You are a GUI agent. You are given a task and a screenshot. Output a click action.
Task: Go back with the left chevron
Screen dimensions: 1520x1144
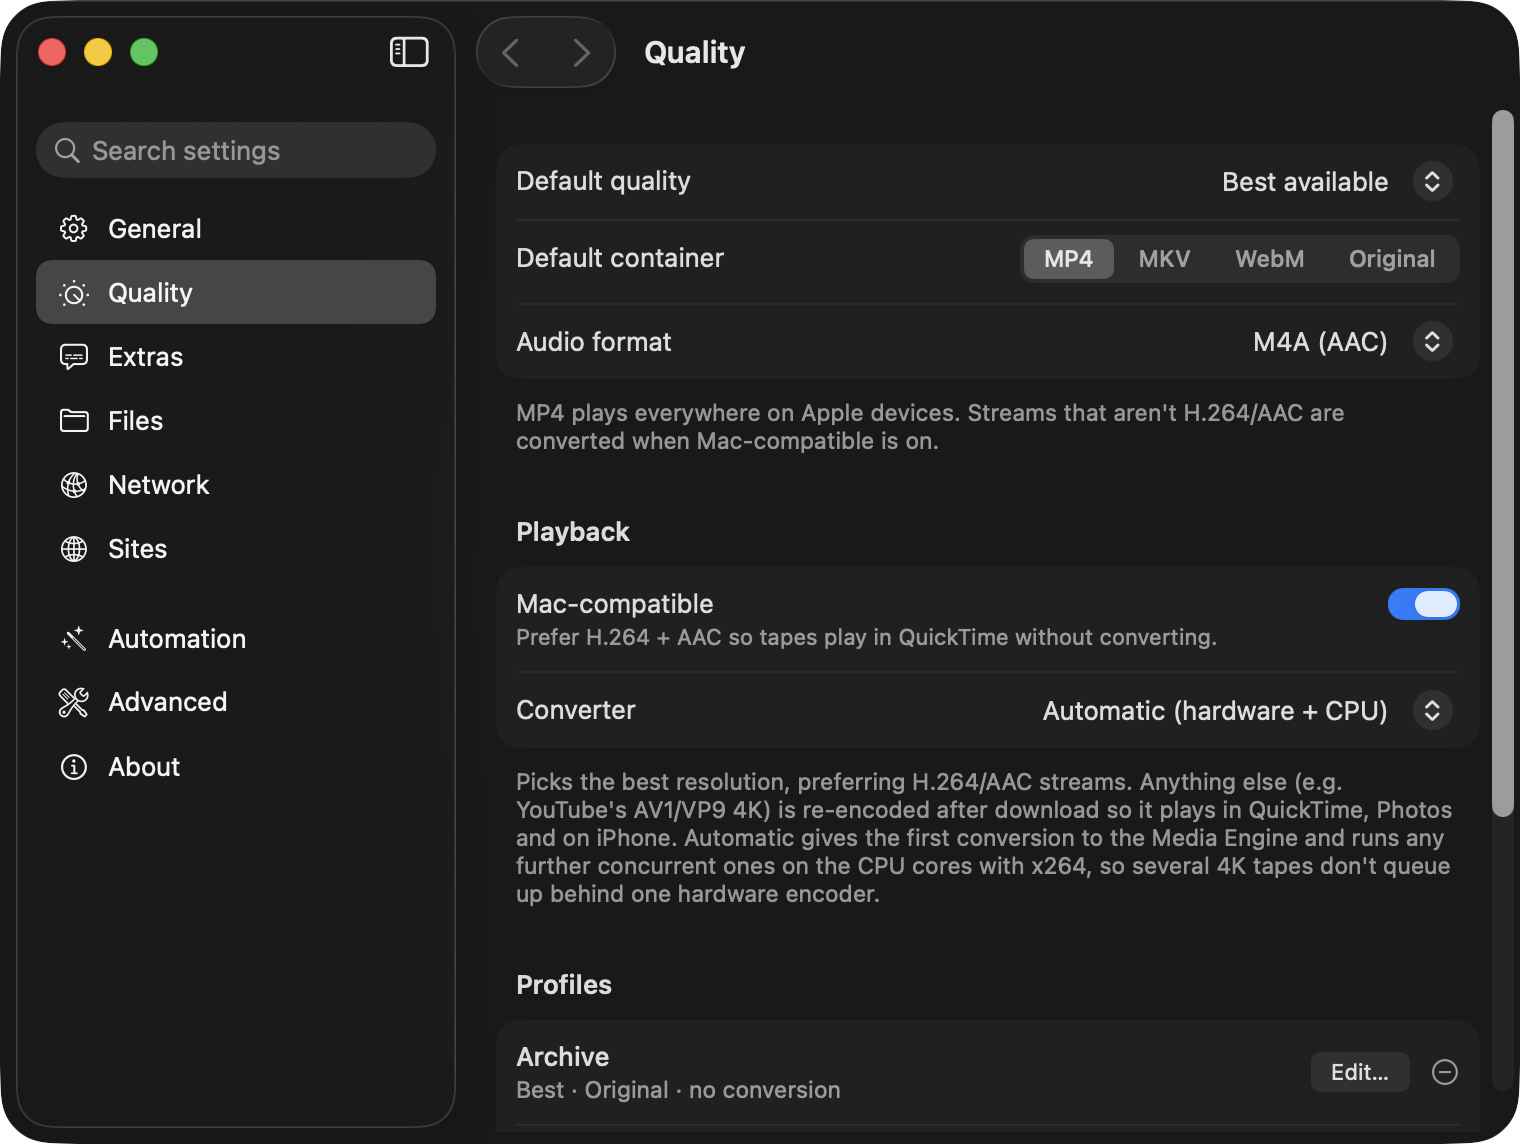(511, 52)
